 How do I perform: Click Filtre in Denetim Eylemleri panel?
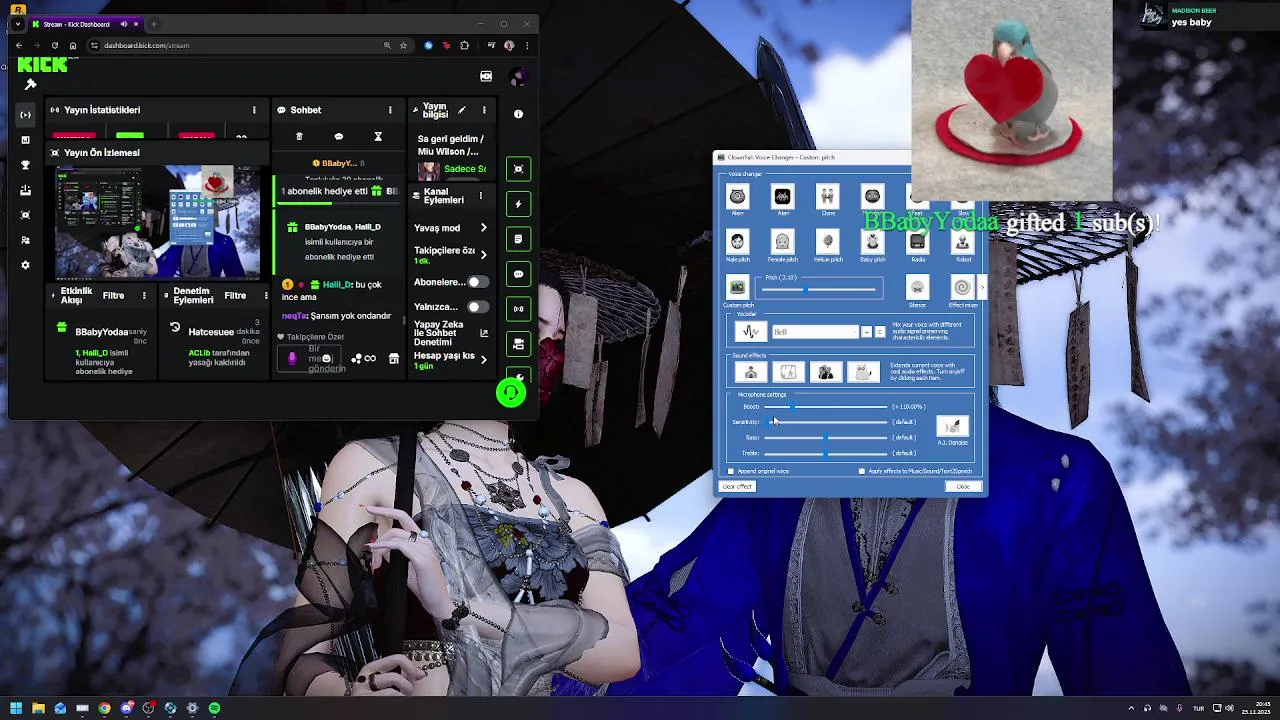[x=235, y=296]
